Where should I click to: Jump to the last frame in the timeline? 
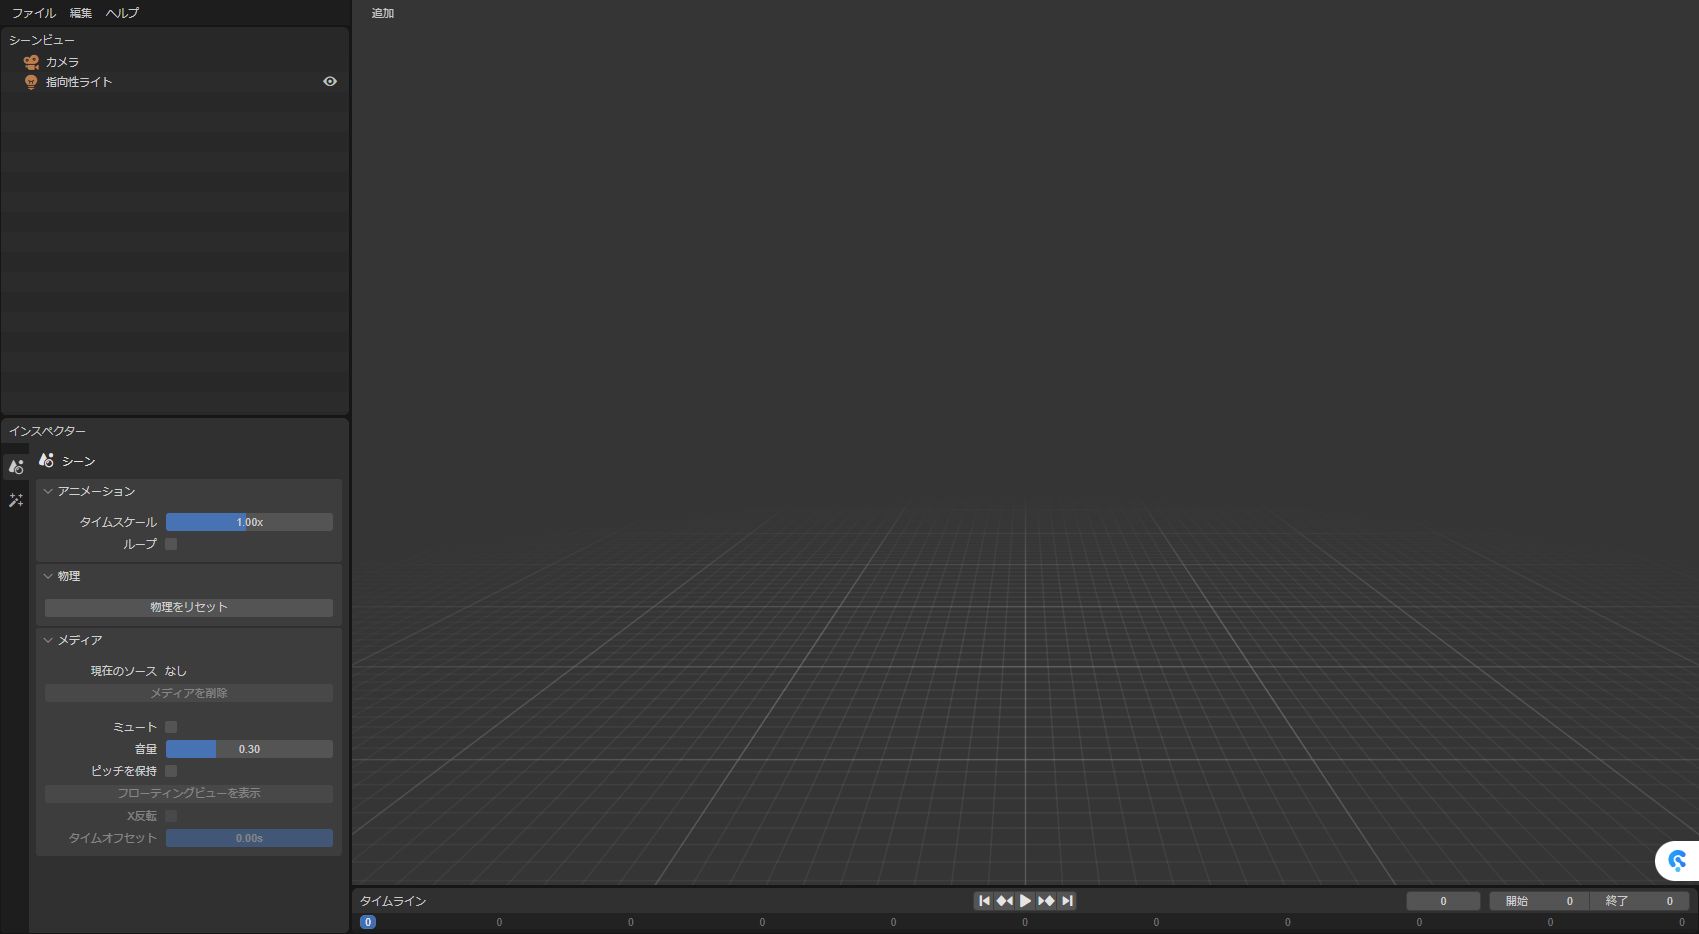click(1067, 901)
